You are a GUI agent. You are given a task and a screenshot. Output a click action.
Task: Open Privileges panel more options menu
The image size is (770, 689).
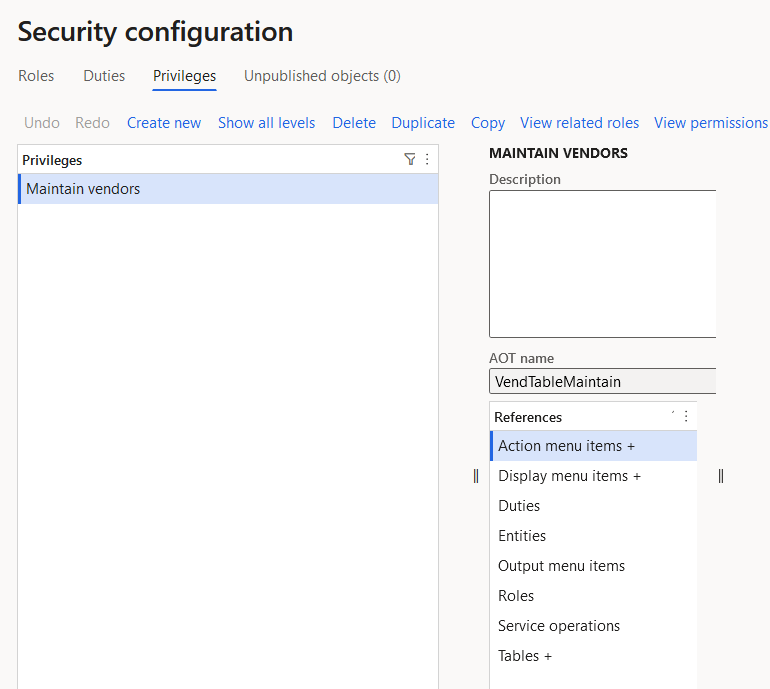point(427,159)
